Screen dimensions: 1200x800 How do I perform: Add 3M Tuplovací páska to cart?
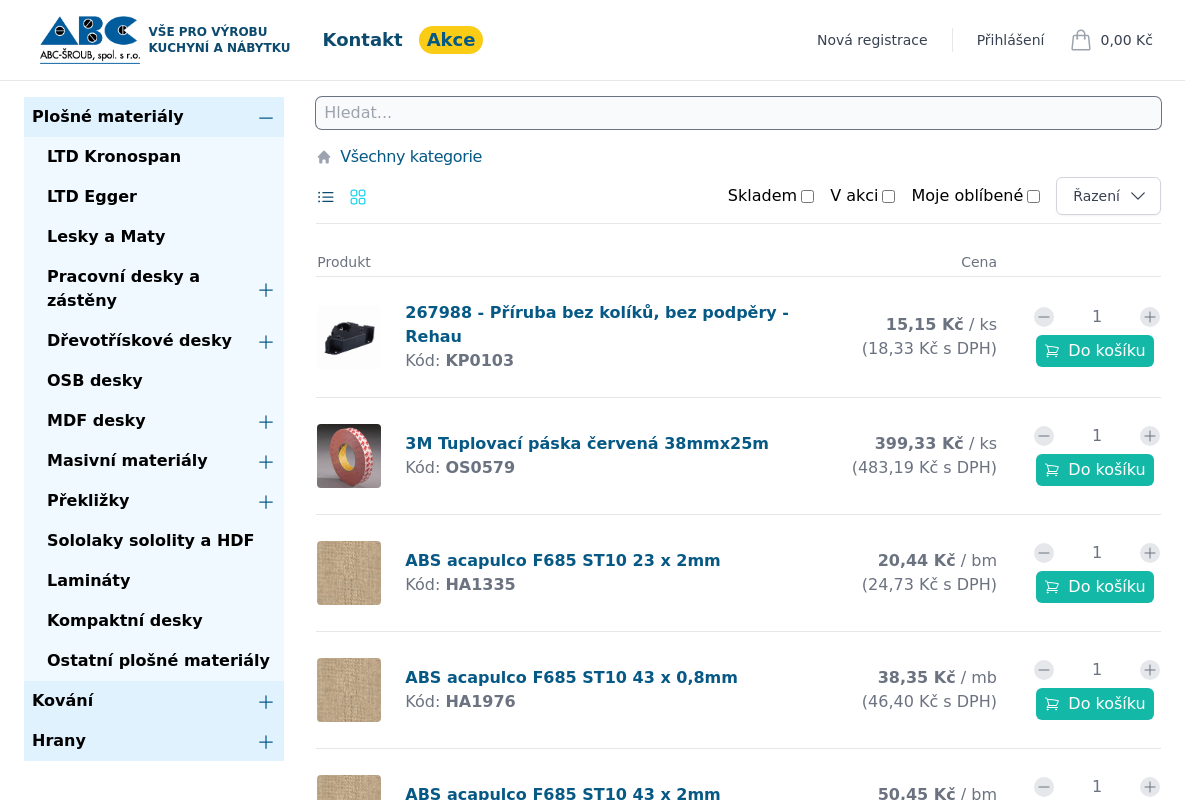click(1094, 470)
